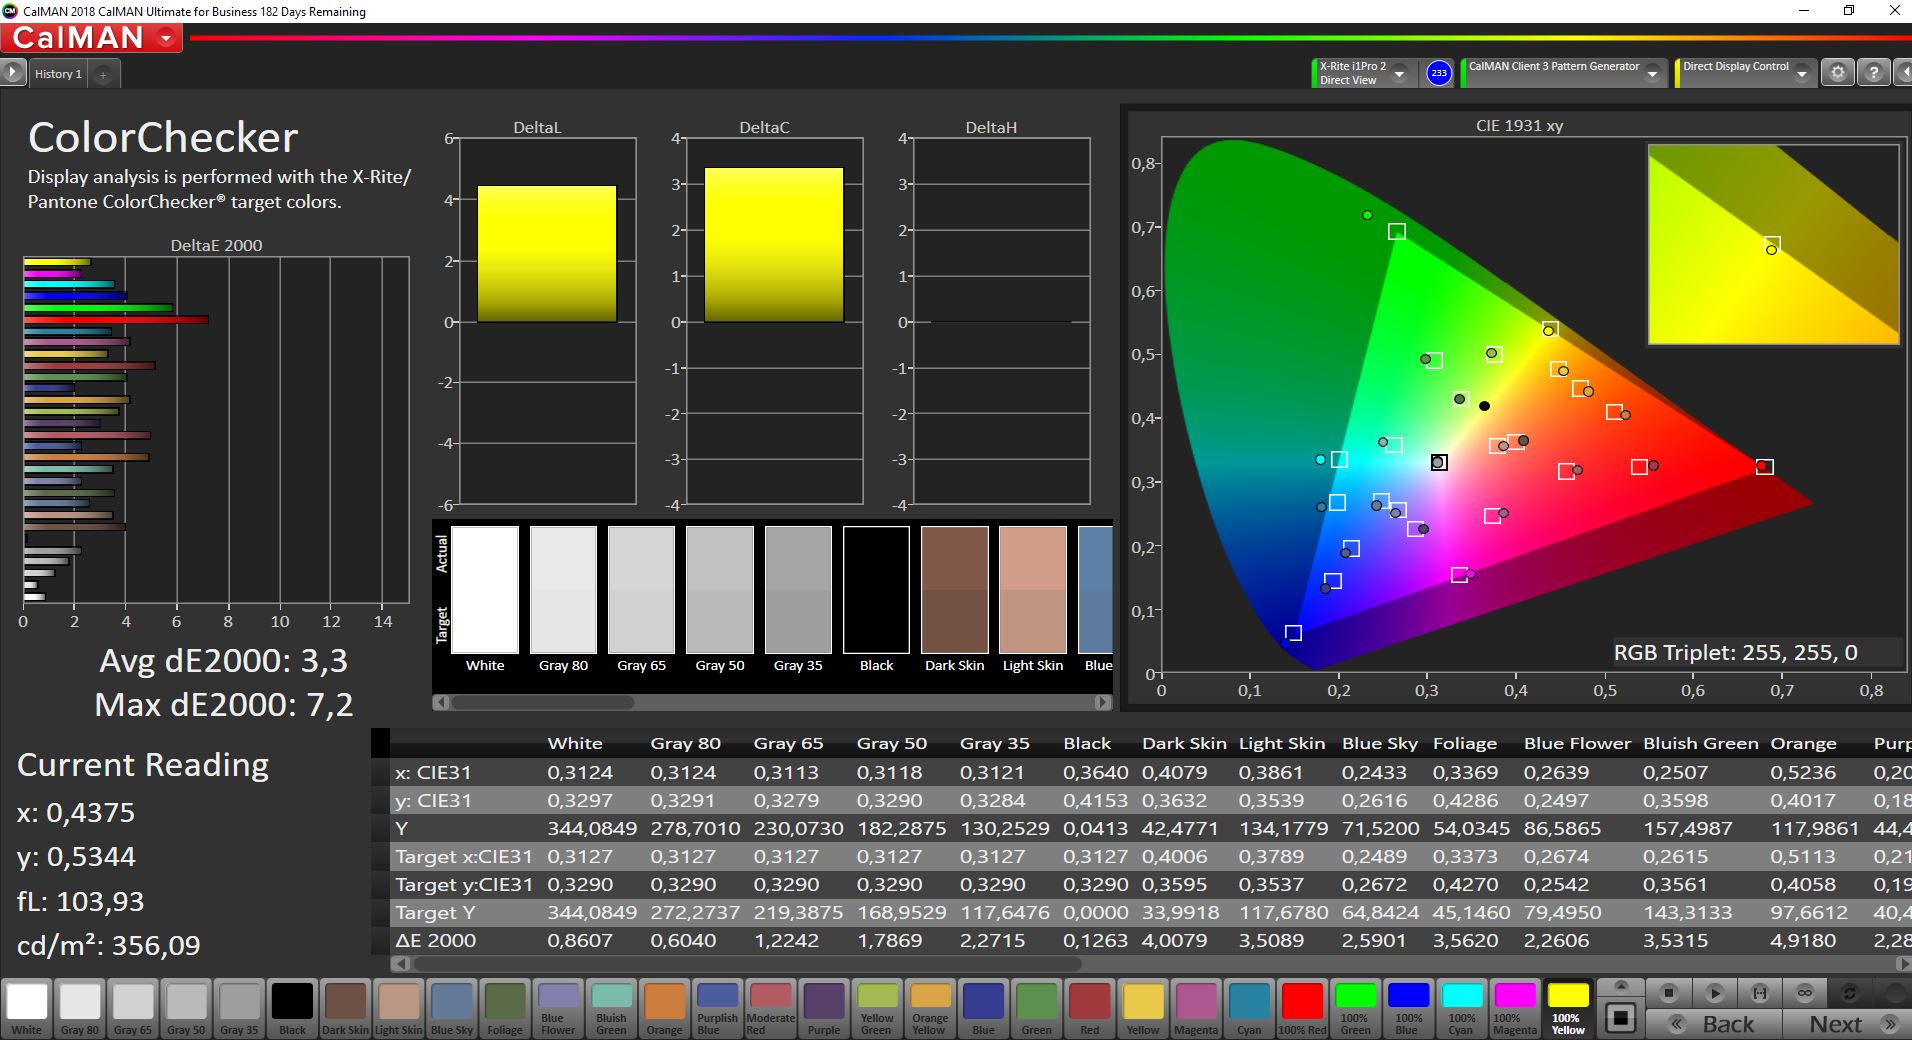Start the continuous read play button

(1714, 993)
